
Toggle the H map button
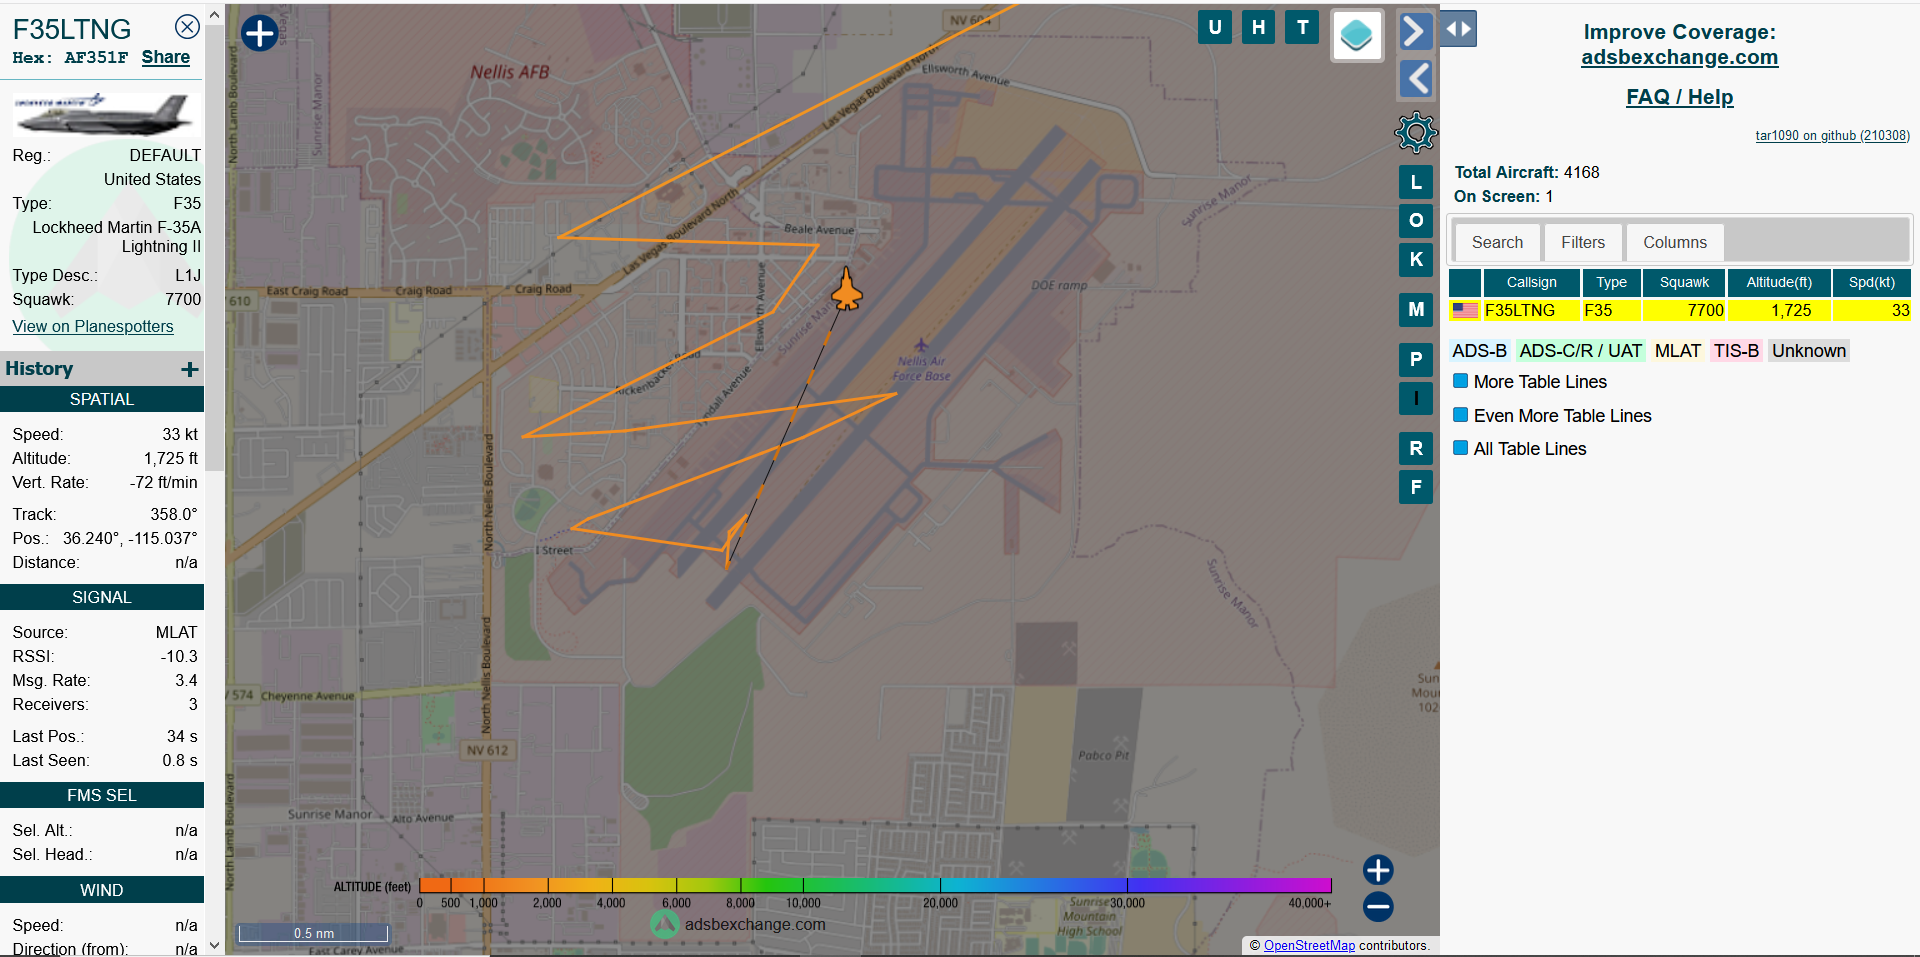(x=1259, y=27)
